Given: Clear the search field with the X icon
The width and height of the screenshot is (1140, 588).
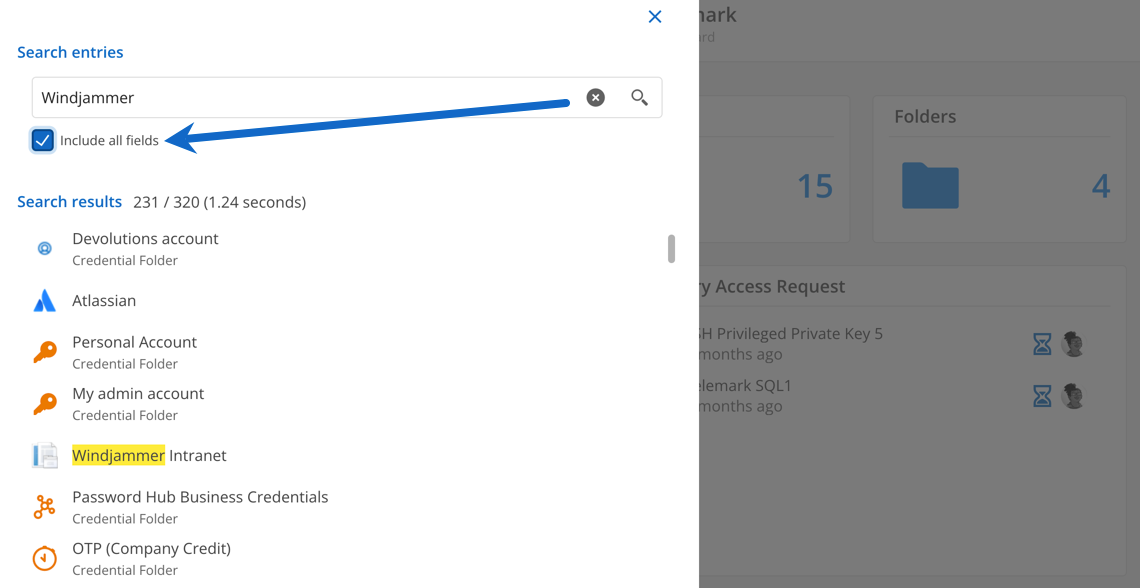Looking at the screenshot, I should [595, 97].
